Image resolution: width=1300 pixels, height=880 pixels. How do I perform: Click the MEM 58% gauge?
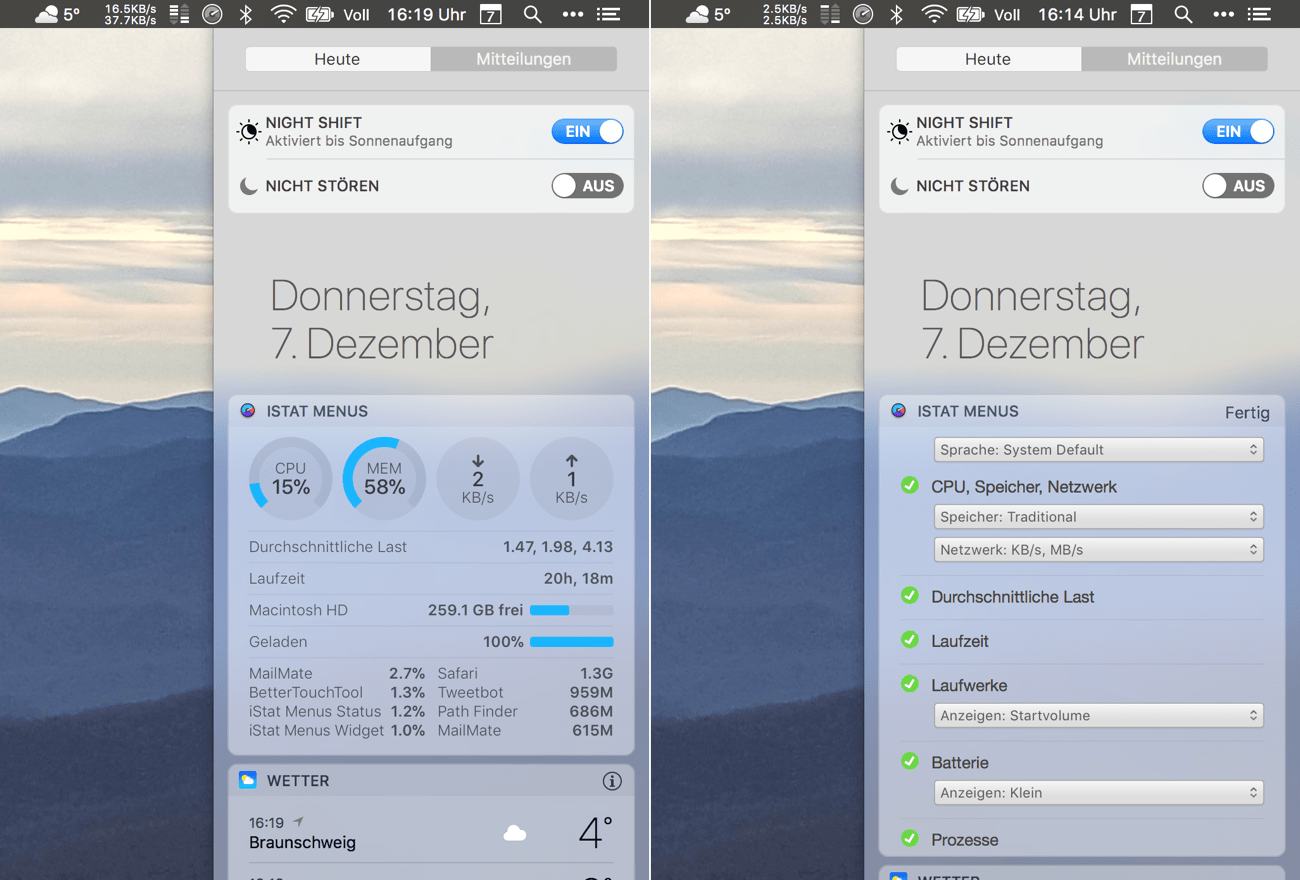pos(384,479)
